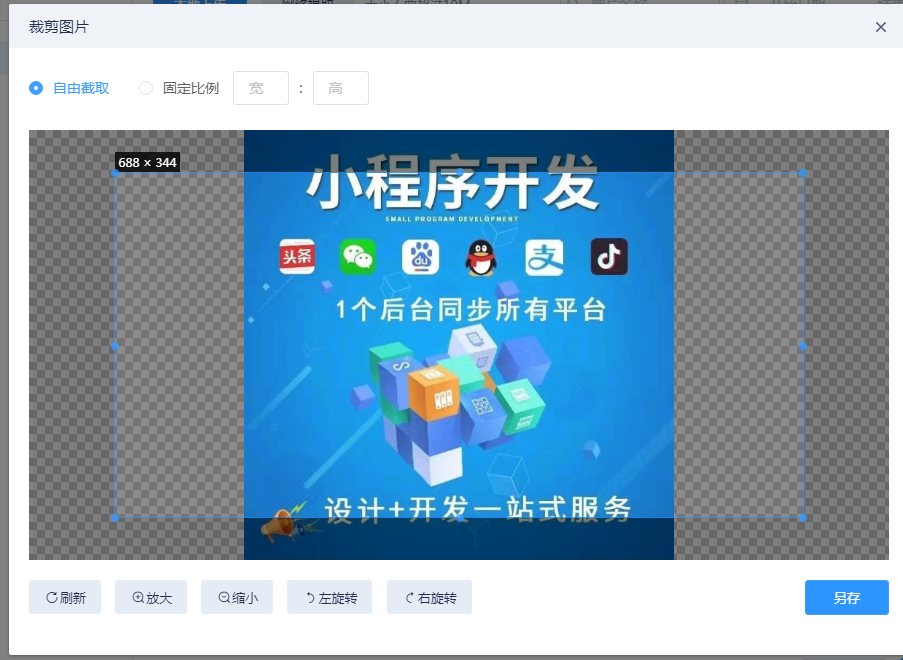Close the 裁剪图片 dialog
This screenshot has width=903, height=660.
(881, 27)
